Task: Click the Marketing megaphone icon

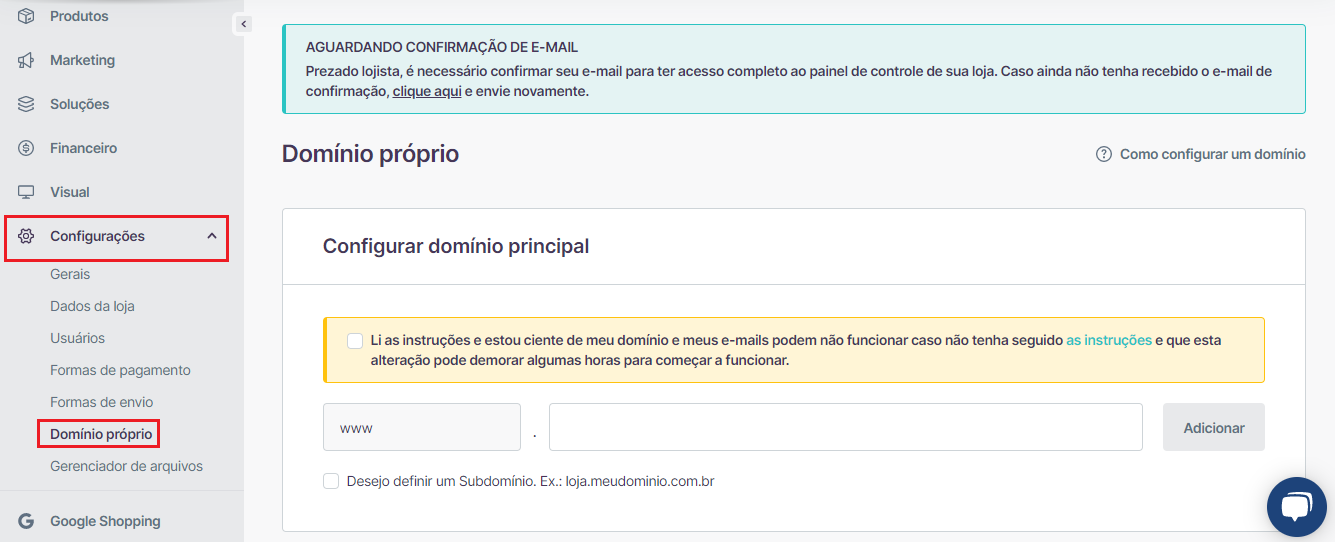Action: pyautogui.click(x=27, y=60)
